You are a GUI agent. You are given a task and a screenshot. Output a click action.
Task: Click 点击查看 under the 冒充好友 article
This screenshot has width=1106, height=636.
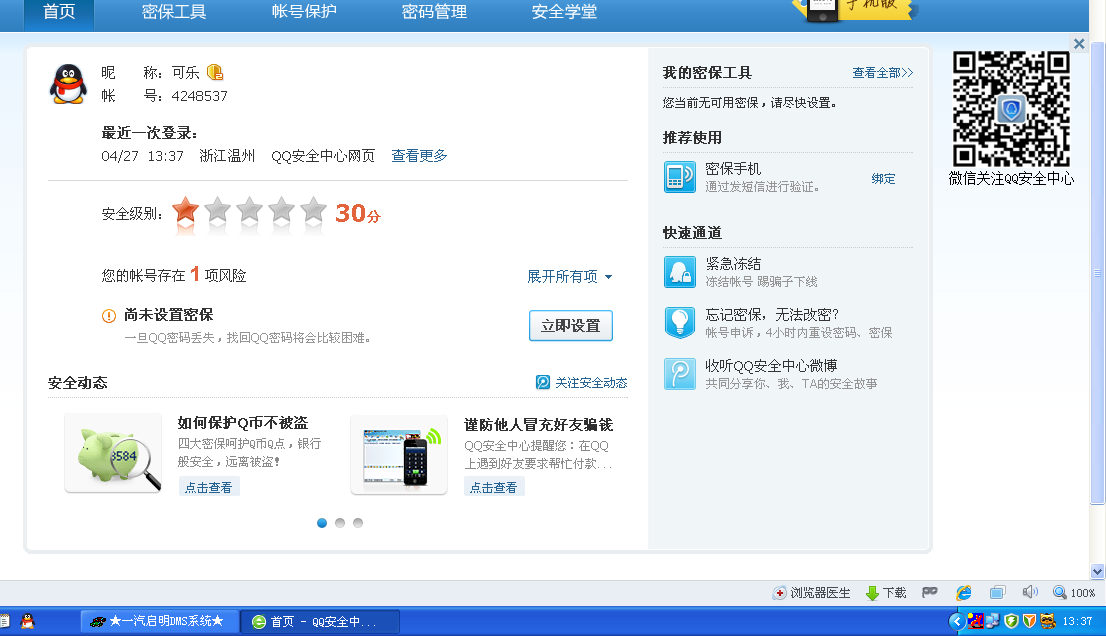[494, 487]
